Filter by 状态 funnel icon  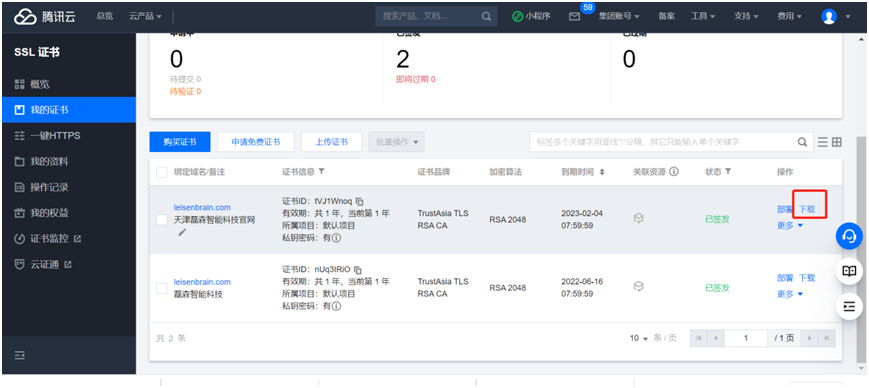(728, 172)
